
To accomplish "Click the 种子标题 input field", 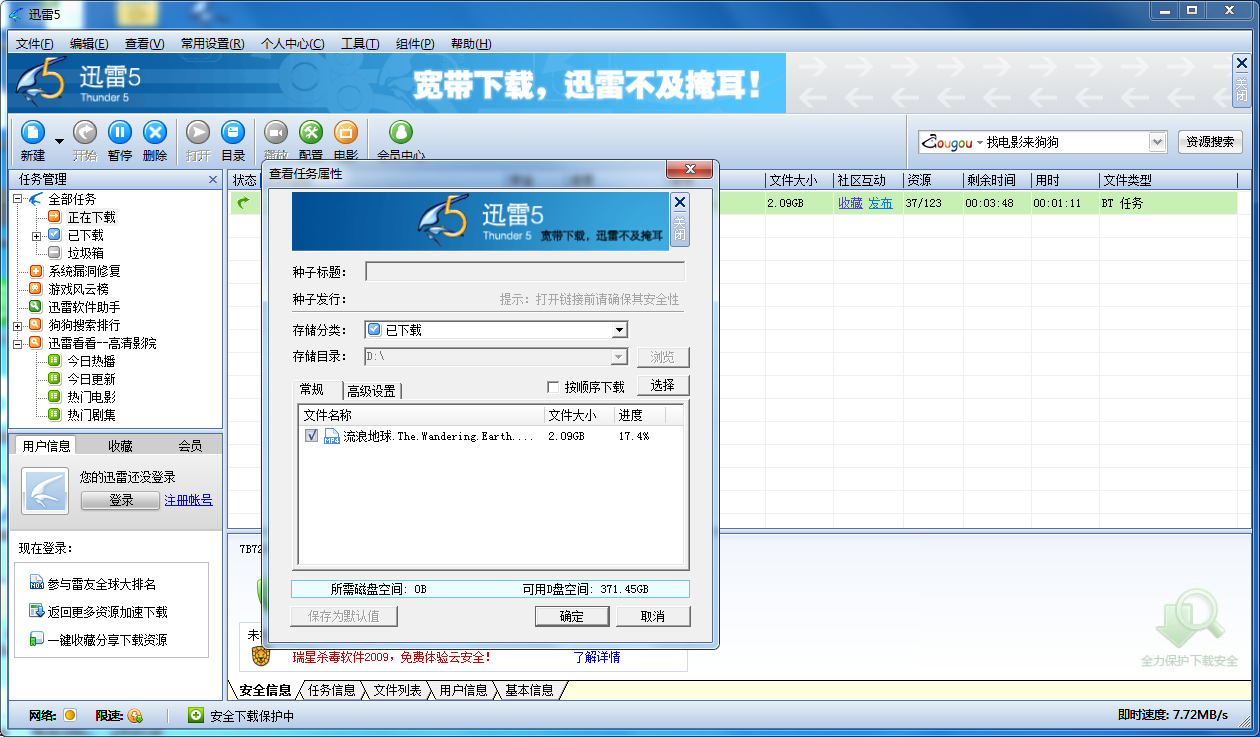I will point(525,271).
